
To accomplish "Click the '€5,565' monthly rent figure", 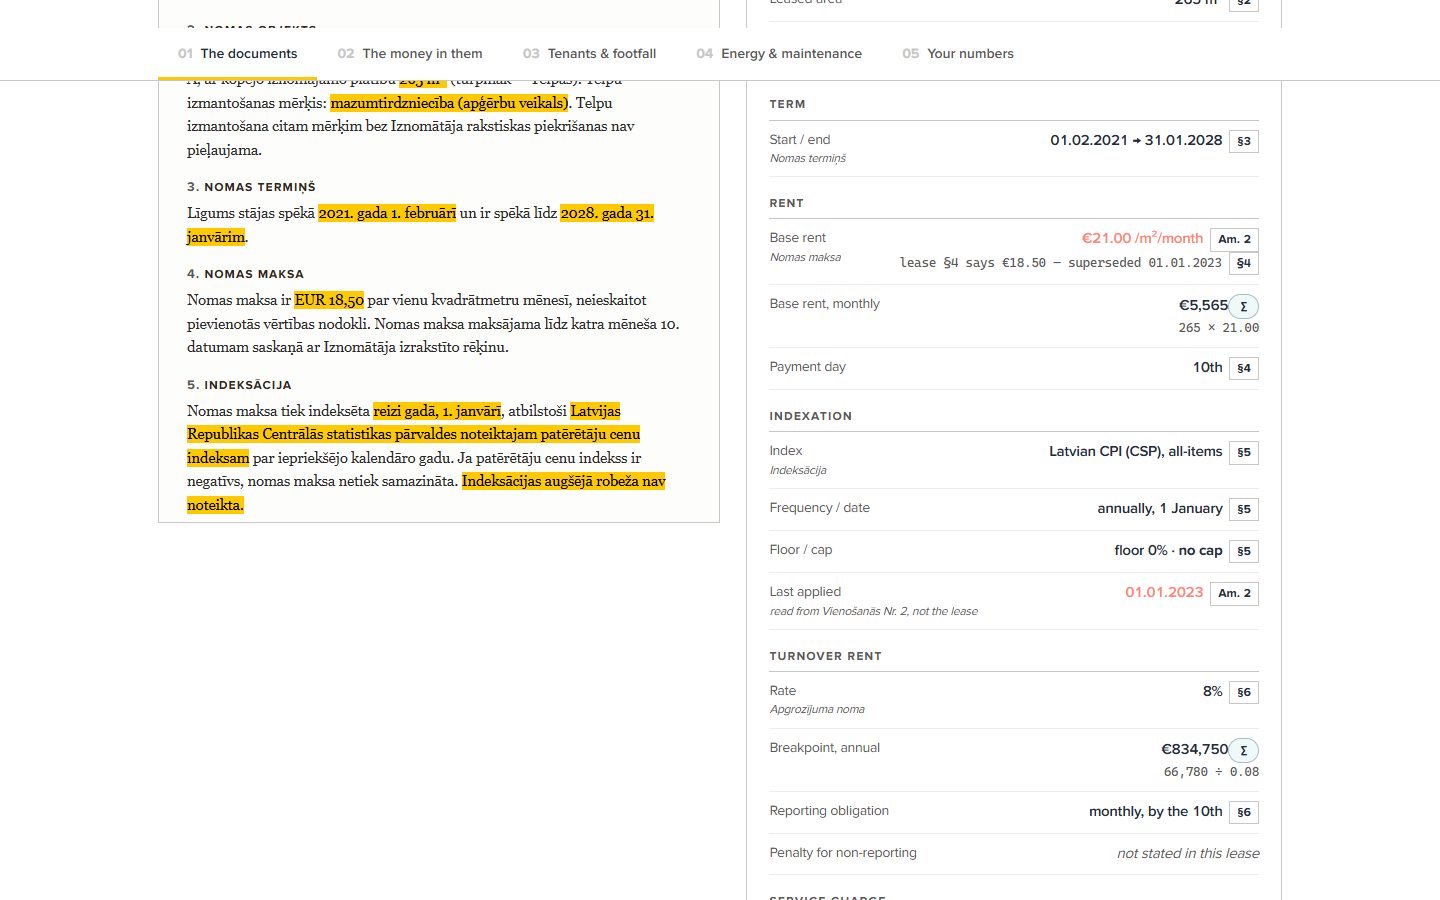I will coord(1203,305).
